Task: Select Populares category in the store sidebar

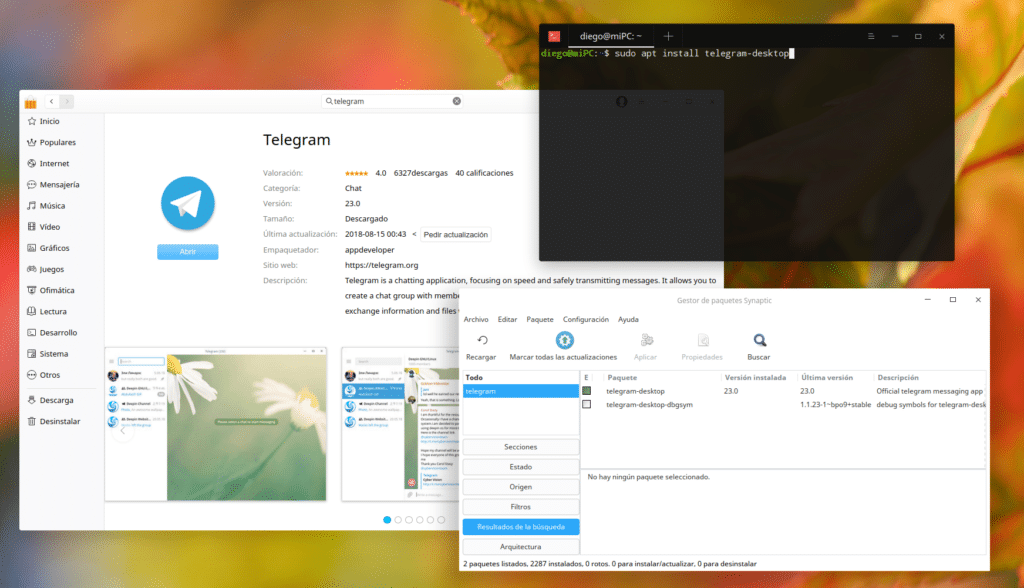Action: [52, 142]
